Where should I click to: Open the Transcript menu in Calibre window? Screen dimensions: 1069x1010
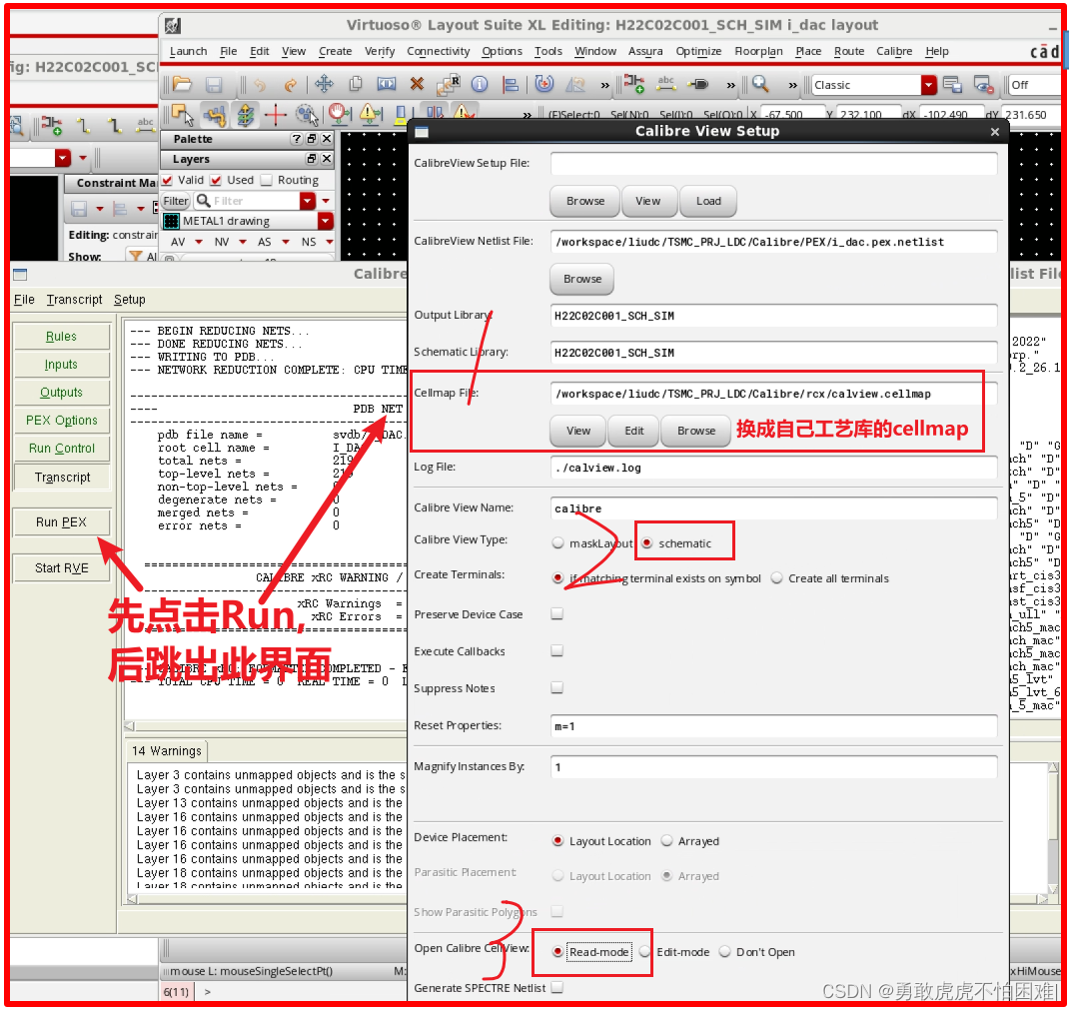pyautogui.click(x=74, y=299)
